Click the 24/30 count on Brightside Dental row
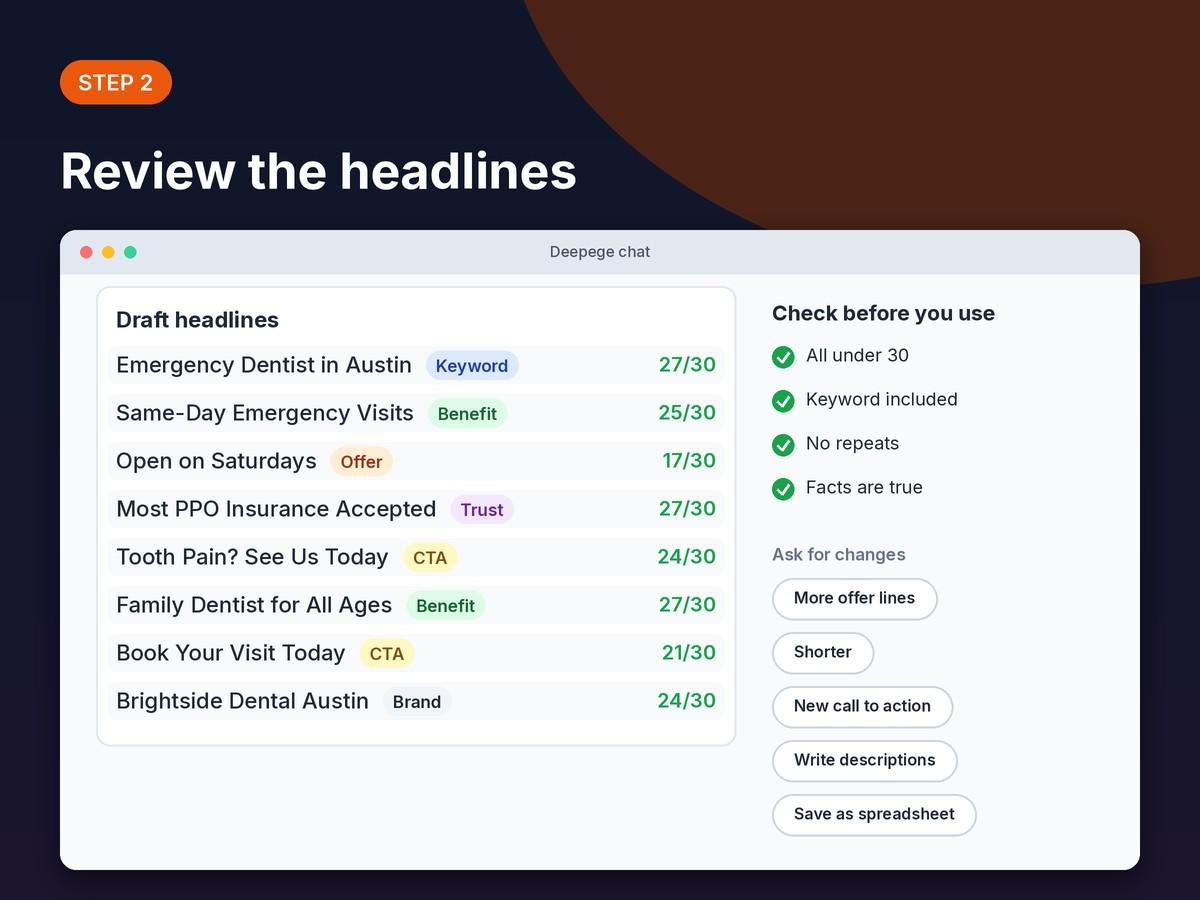The image size is (1200, 900). [x=687, y=701]
